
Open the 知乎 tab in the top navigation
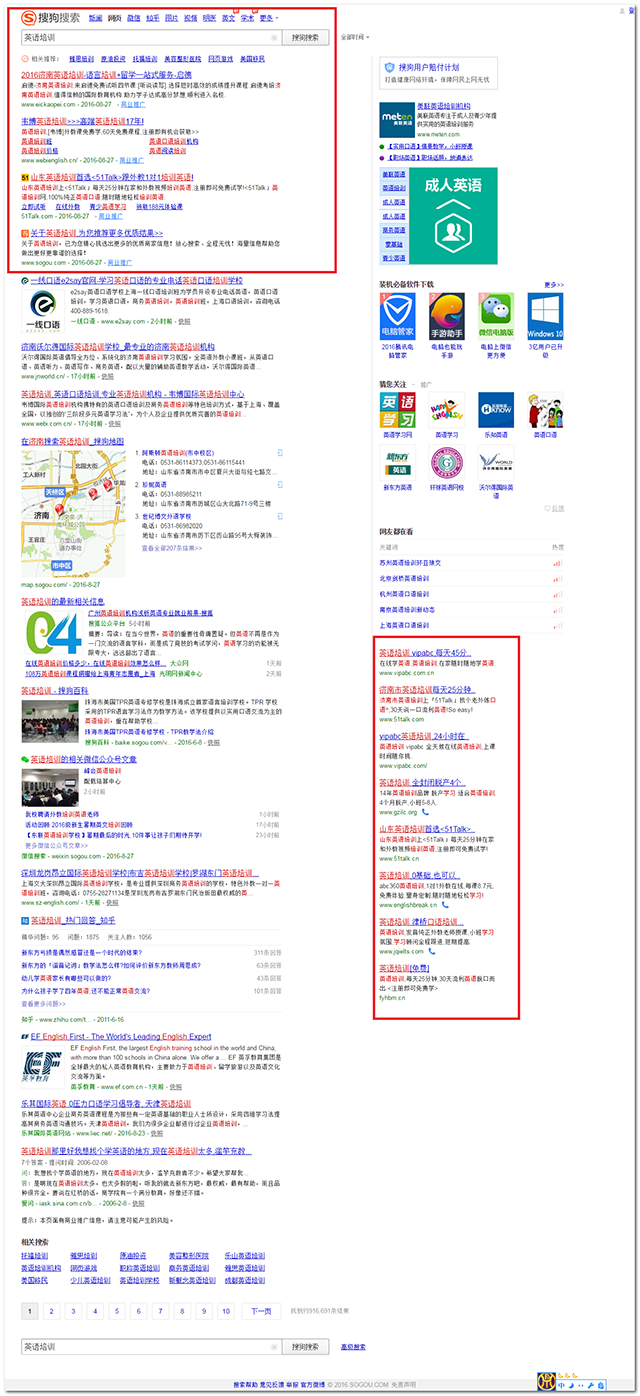[152, 18]
